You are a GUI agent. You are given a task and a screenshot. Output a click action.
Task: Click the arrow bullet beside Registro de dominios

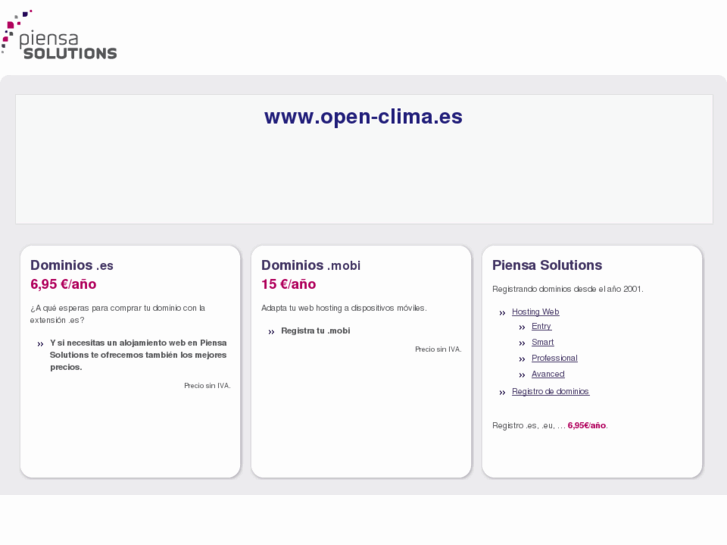click(502, 393)
